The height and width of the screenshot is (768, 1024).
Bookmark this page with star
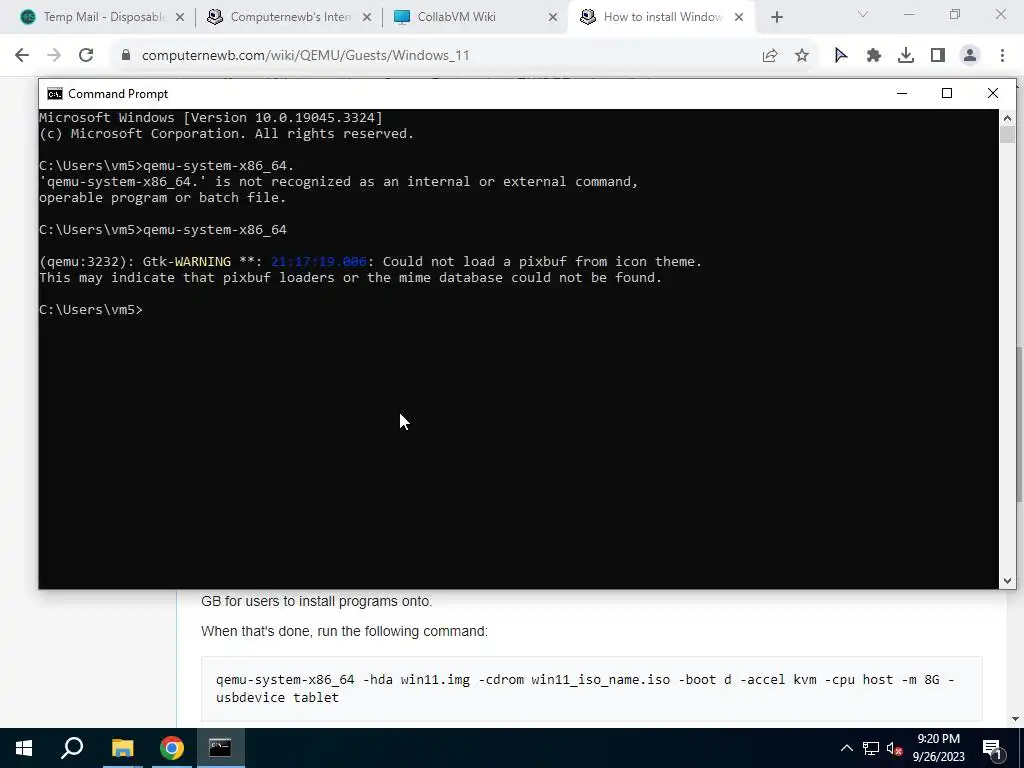pyautogui.click(x=802, y=56)
